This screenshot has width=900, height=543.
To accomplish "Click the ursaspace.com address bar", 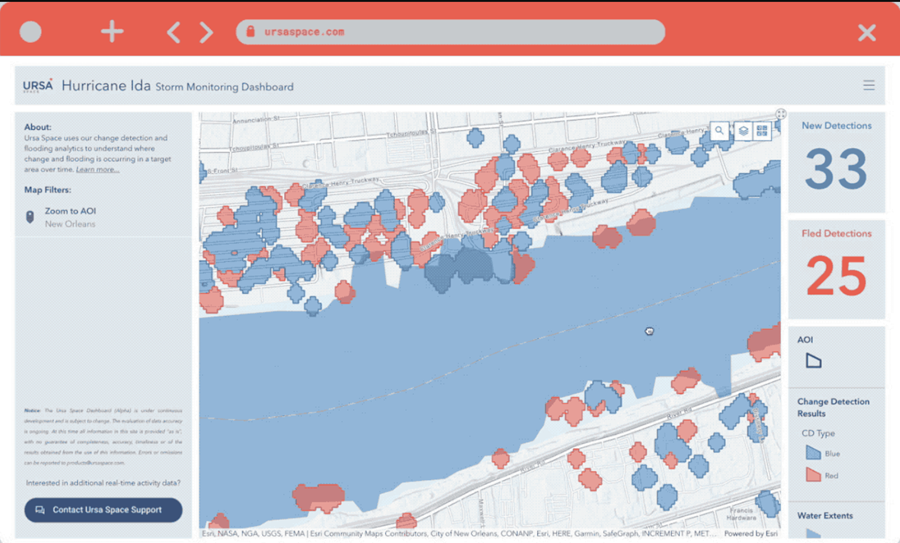I will [450, 32].
